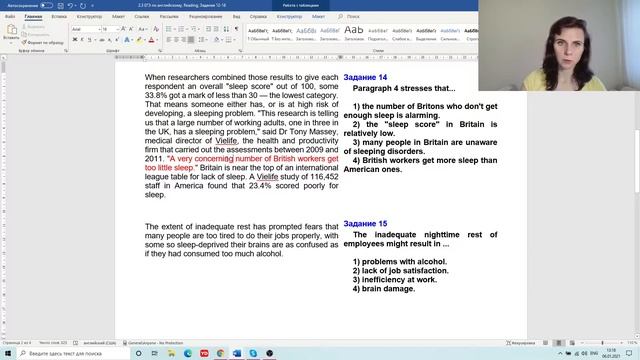Screen dimensions: 640x360
Task: Click the Increase Font Size icon
Action: tap(124, 29)
